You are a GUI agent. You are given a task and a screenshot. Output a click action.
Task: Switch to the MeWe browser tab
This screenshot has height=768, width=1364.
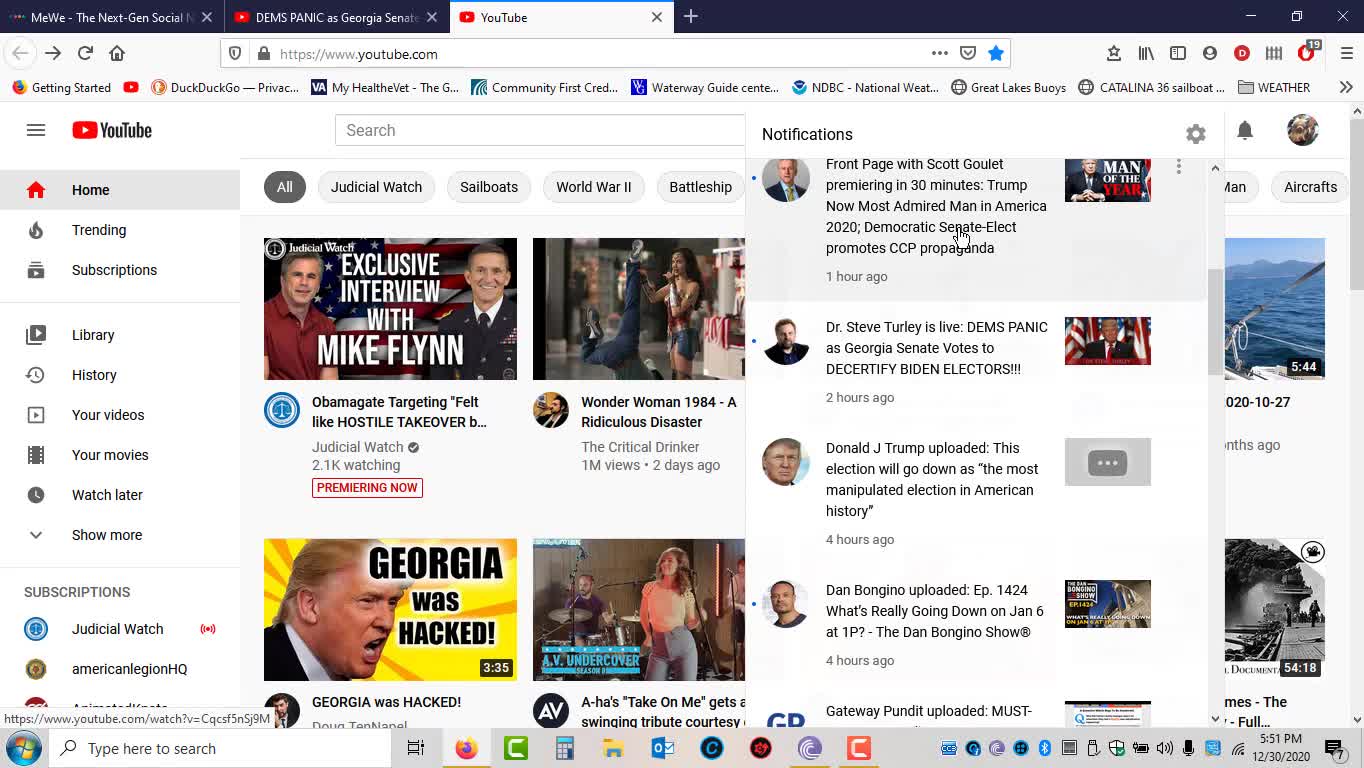[x=111, y=17]
